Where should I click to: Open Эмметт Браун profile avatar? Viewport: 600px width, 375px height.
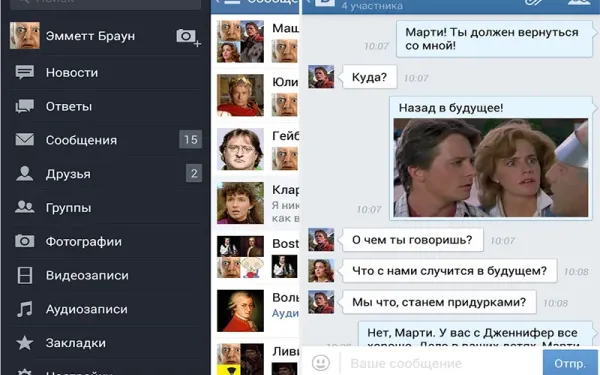[x=25, y=36]
